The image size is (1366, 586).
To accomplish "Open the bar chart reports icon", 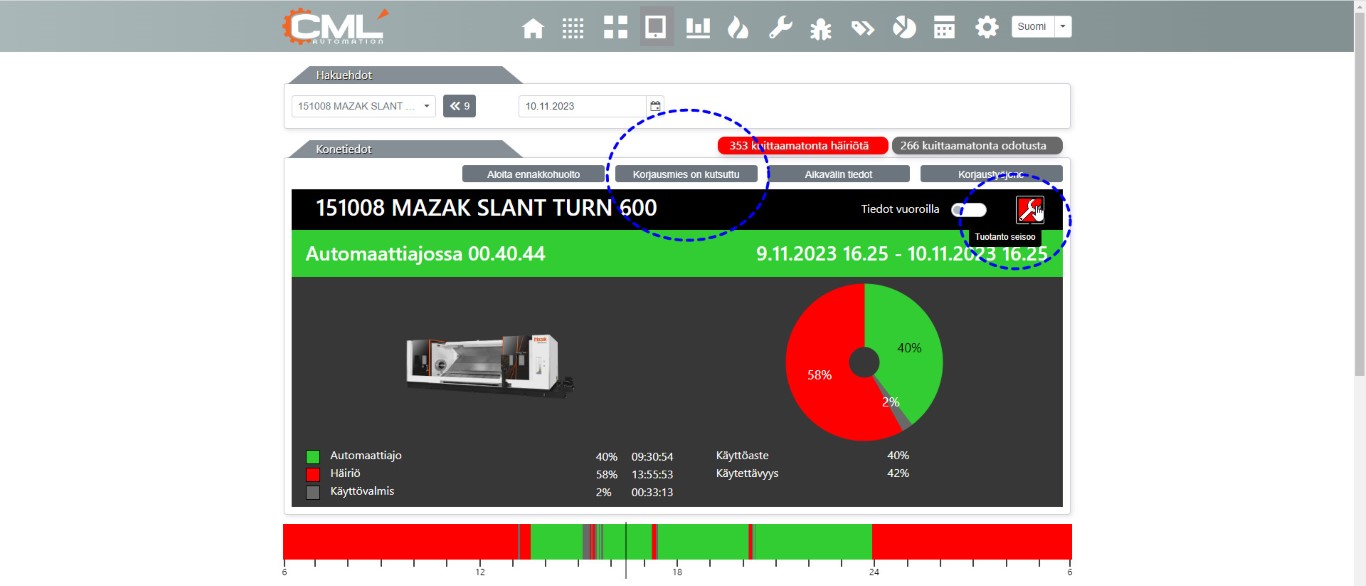I will click(698, 28).
